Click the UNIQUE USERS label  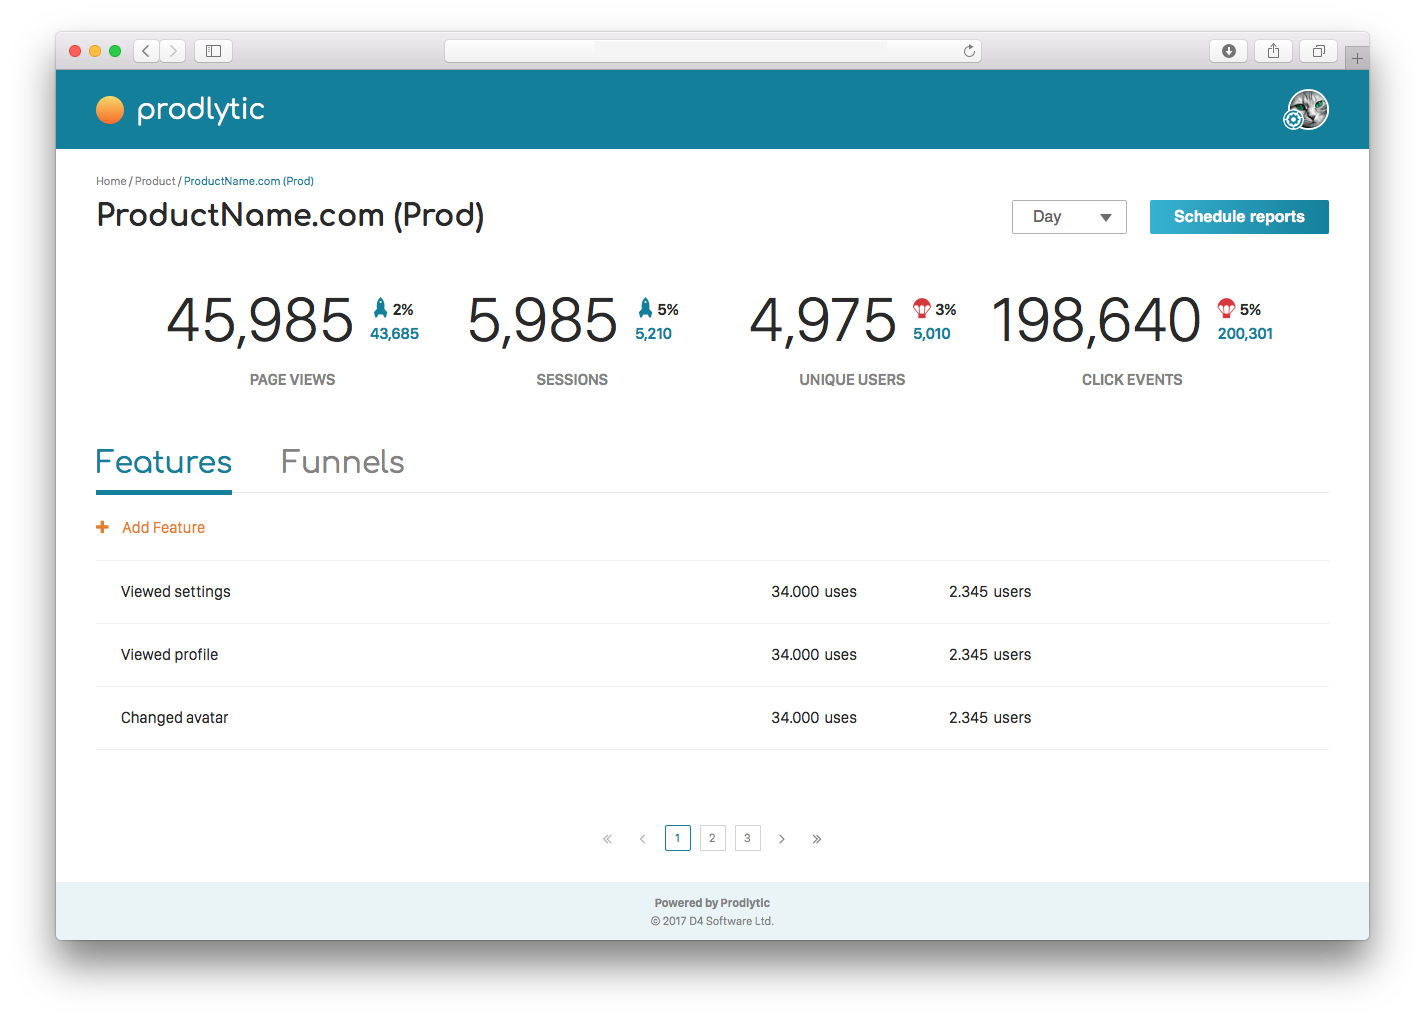852,380
